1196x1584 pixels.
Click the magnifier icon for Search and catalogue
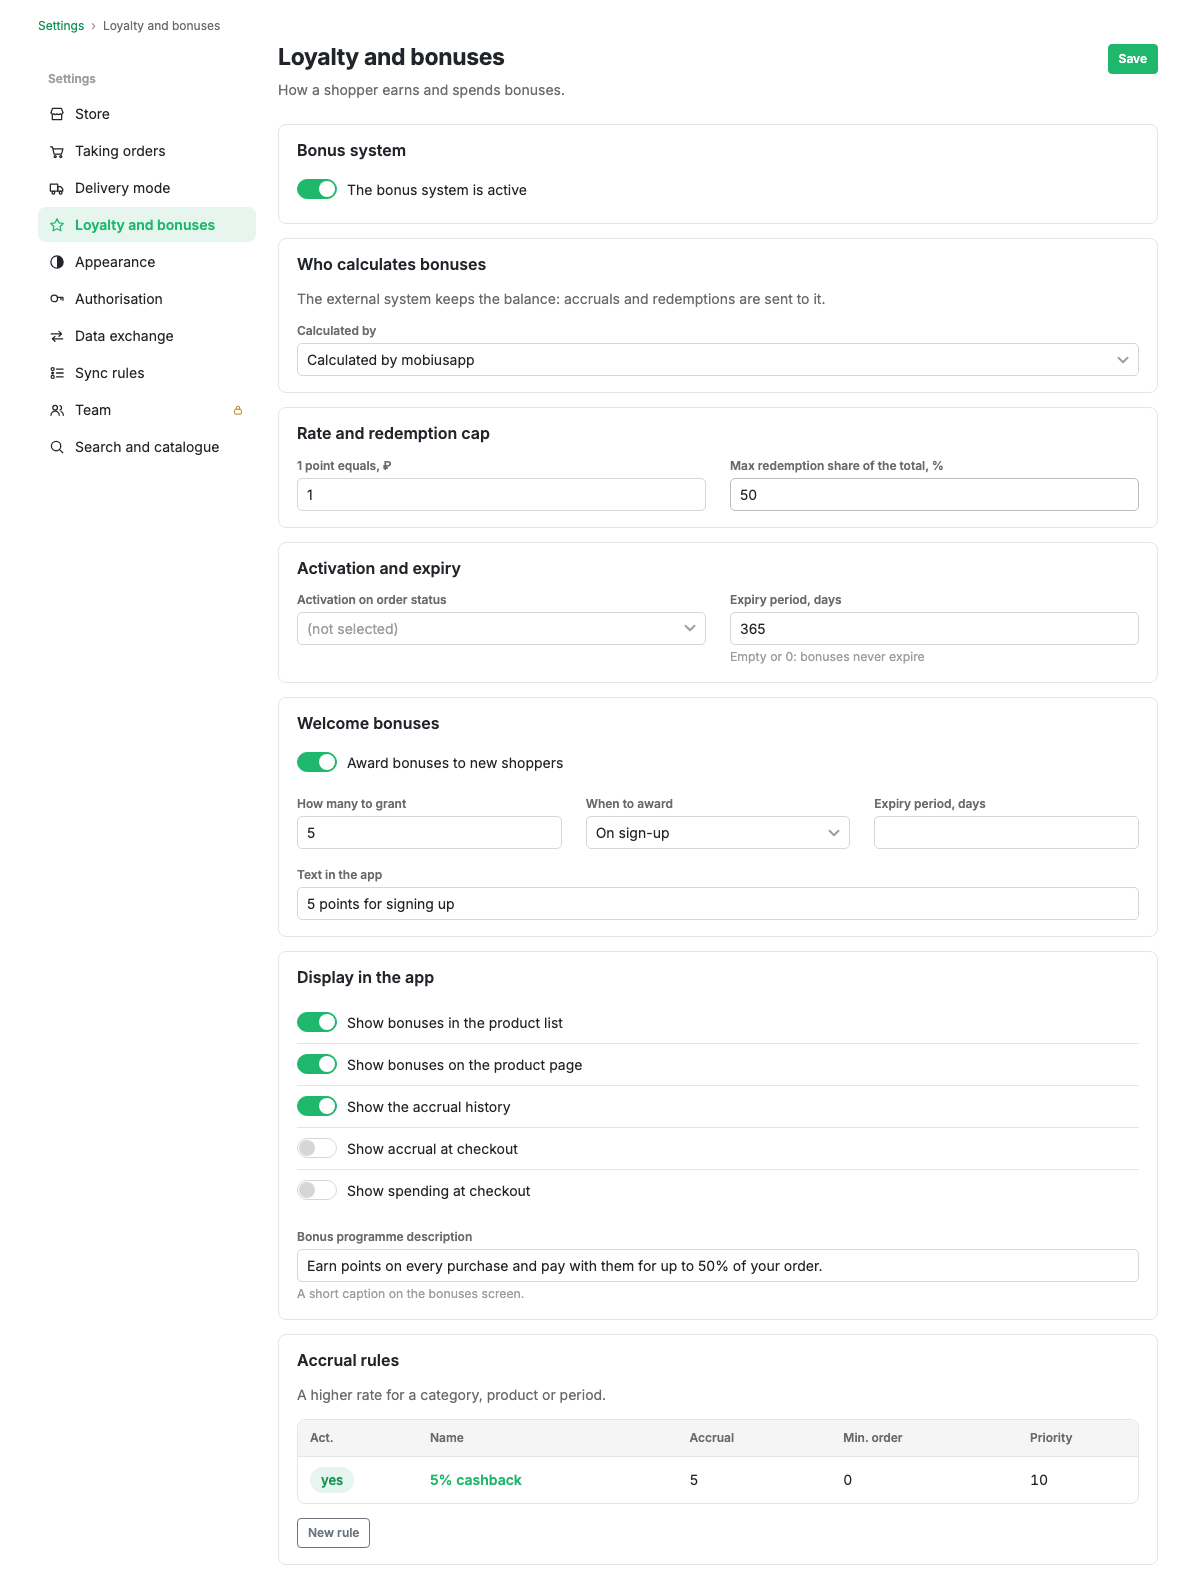[57, 447]
